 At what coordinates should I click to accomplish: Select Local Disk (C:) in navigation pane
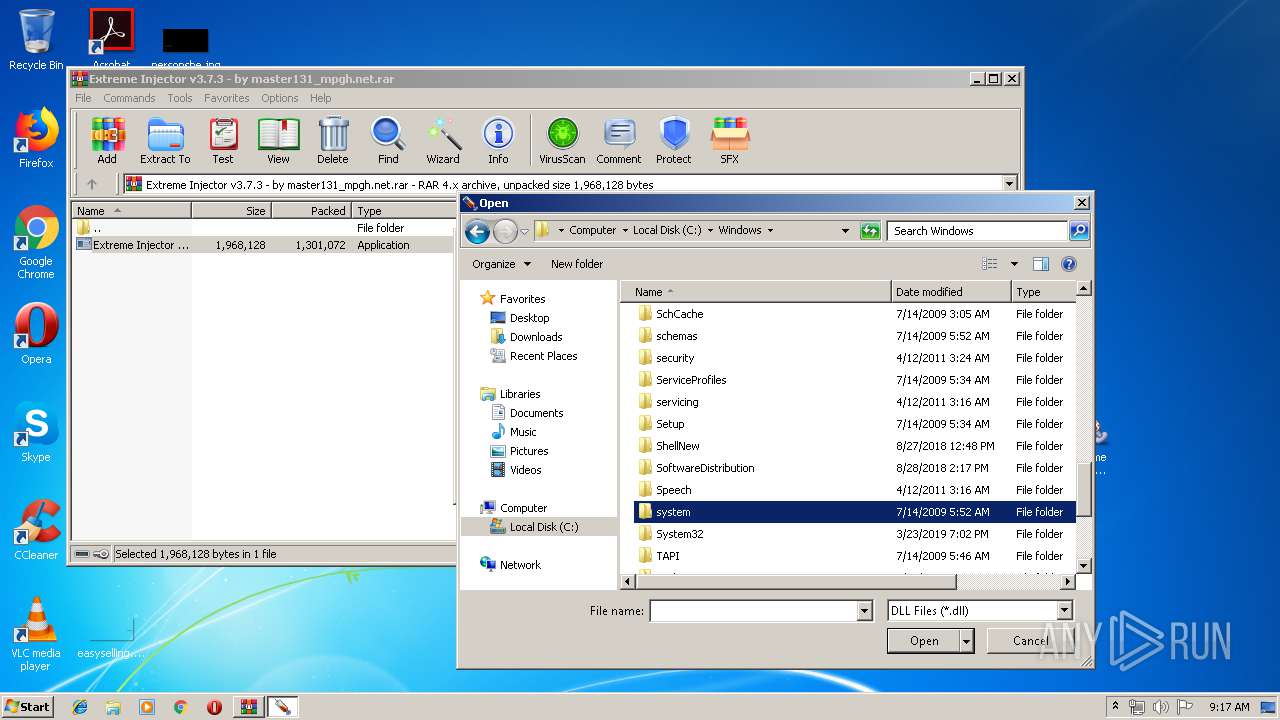point(543,527)
